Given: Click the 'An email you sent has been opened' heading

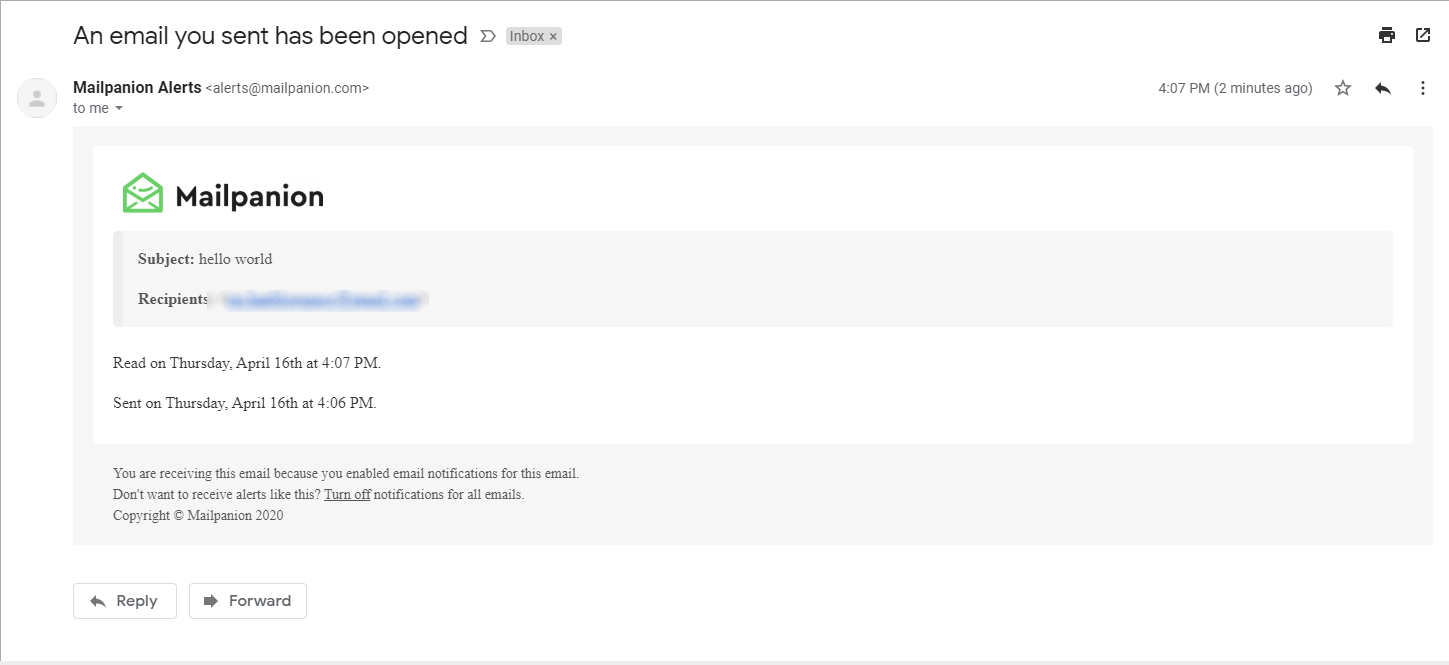Looking at the screenshot, I should (270, 36).
